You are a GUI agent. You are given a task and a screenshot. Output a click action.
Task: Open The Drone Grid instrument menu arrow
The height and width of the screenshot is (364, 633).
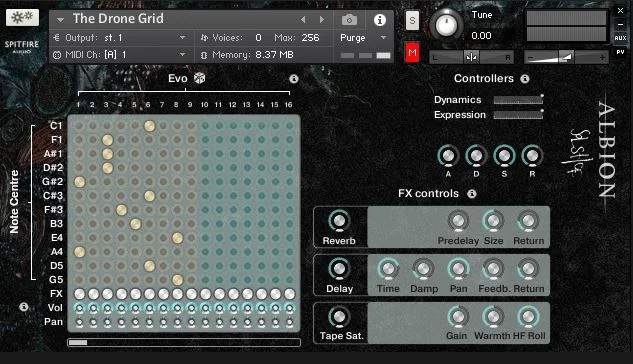60,19
